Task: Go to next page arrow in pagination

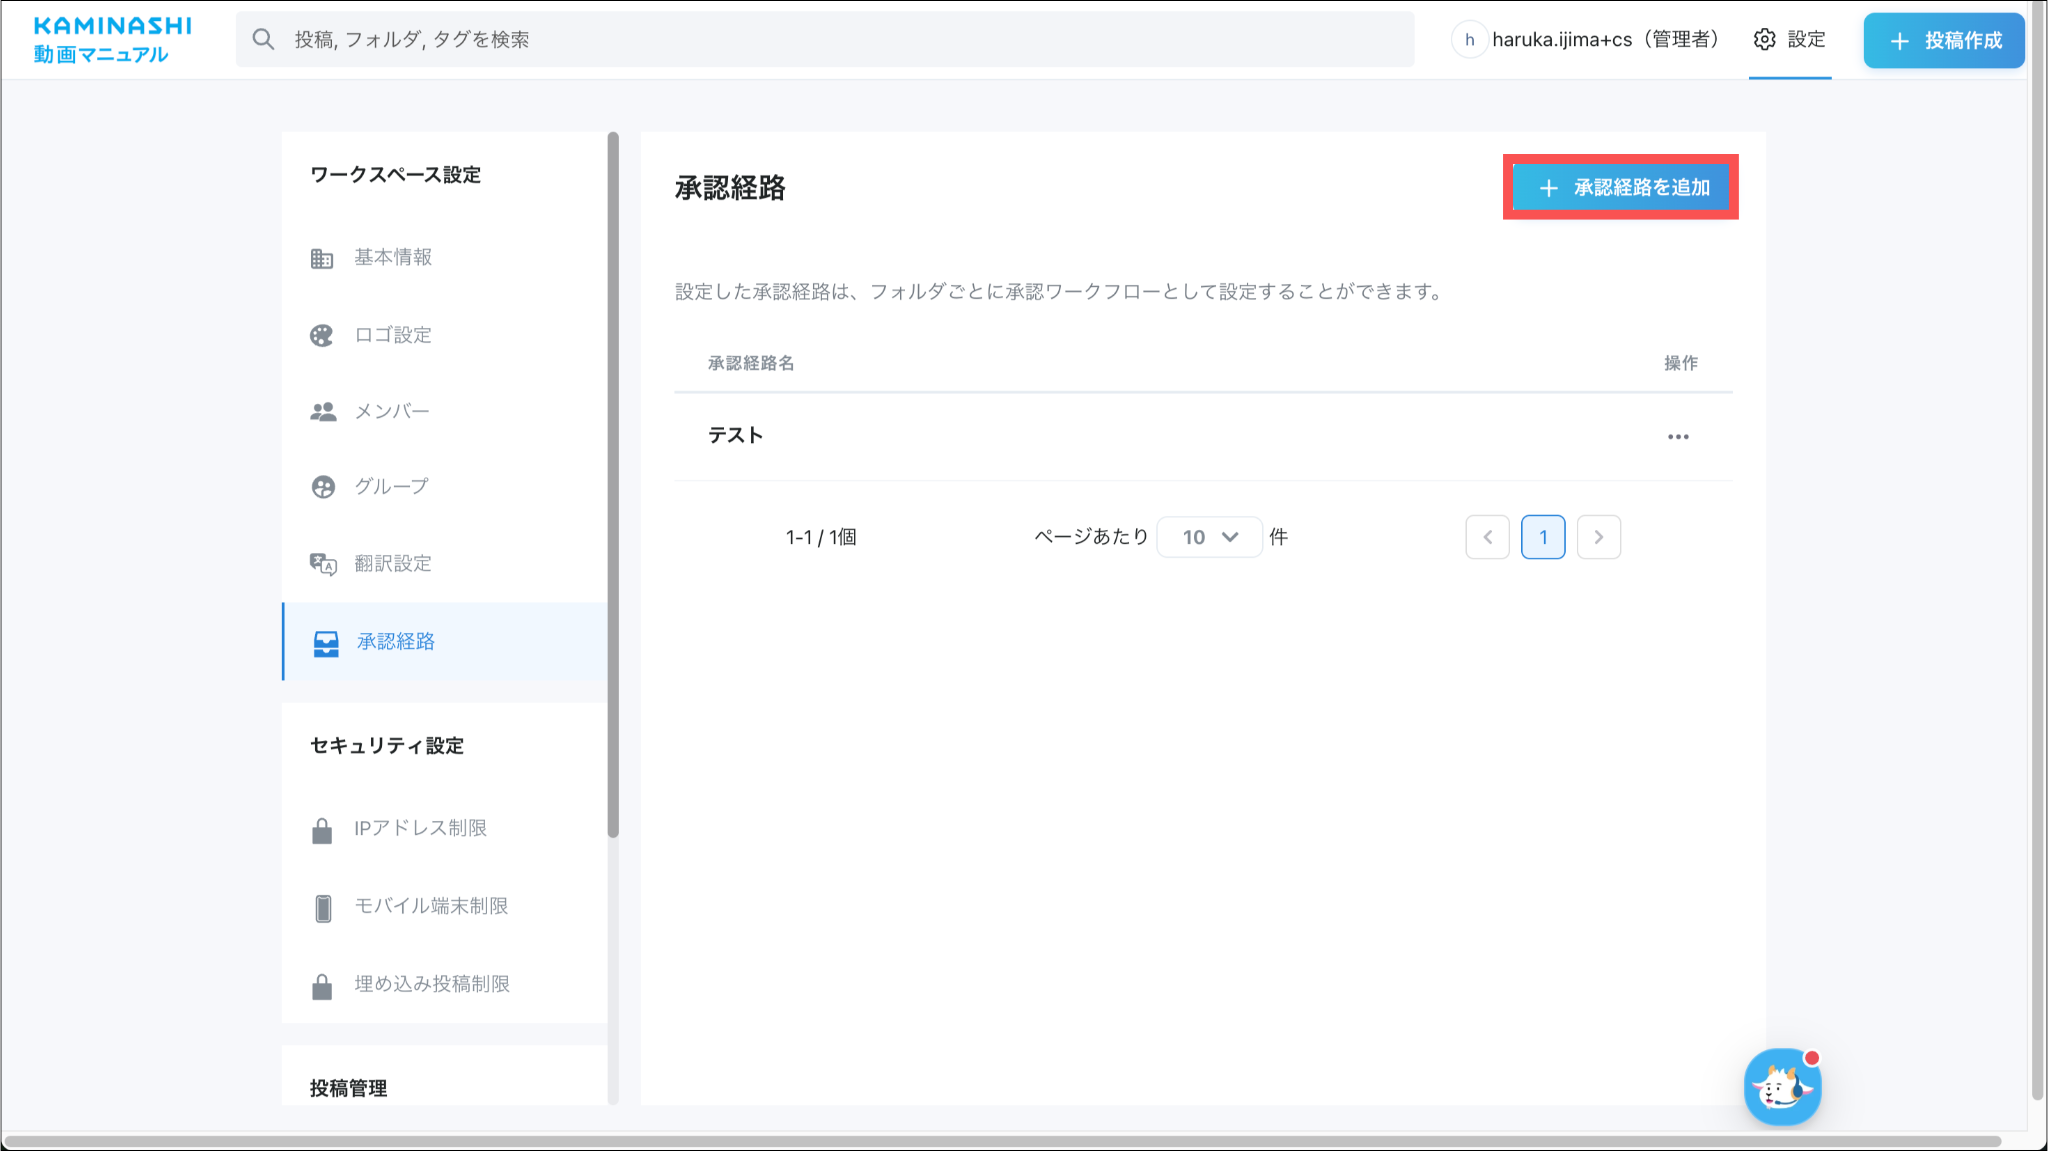Action: point(1598,537)
